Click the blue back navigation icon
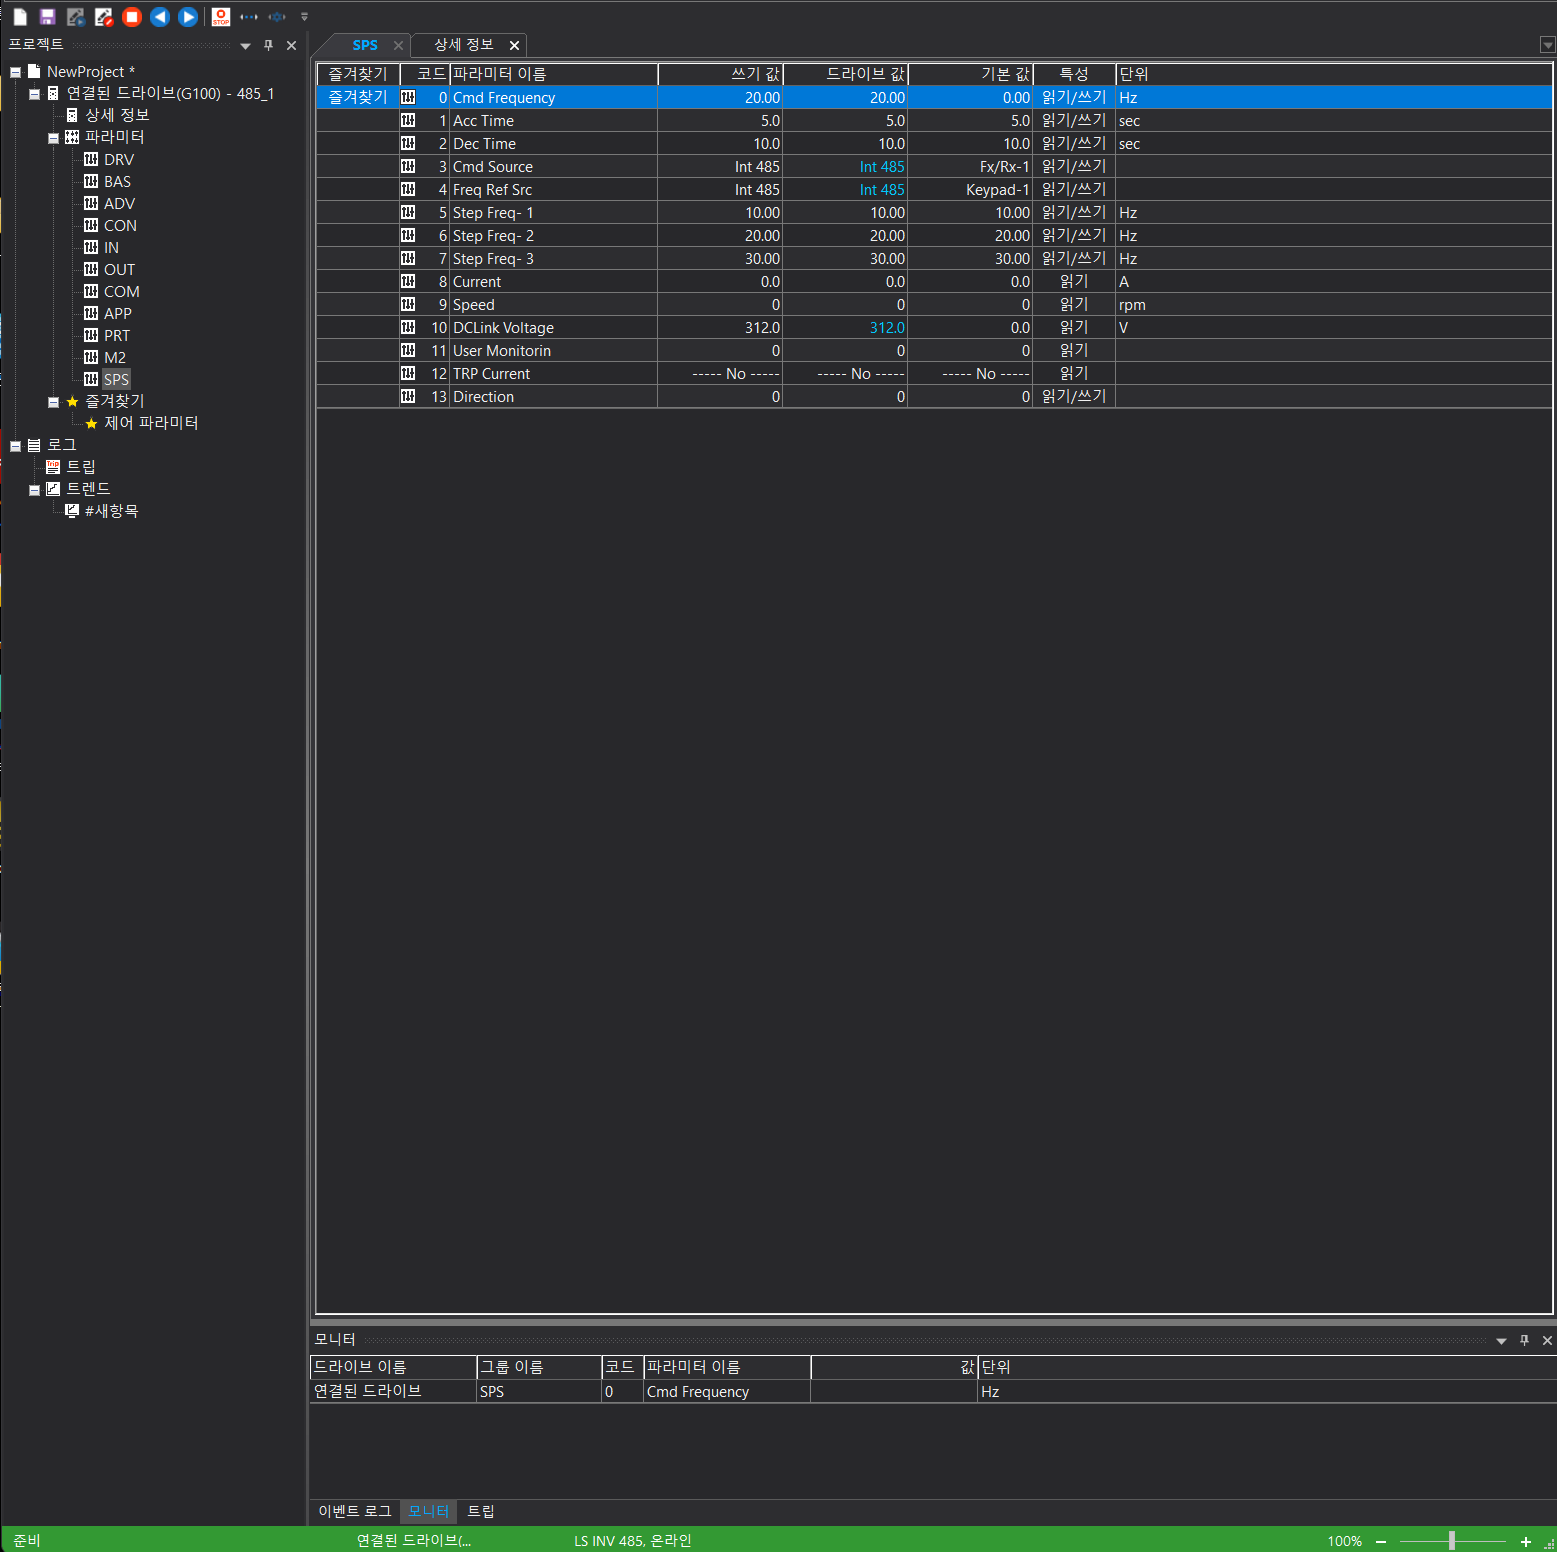 159,16
